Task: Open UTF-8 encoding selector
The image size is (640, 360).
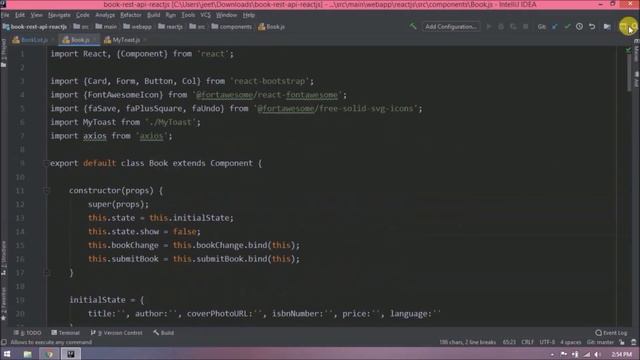Action: tap(547, 342)
